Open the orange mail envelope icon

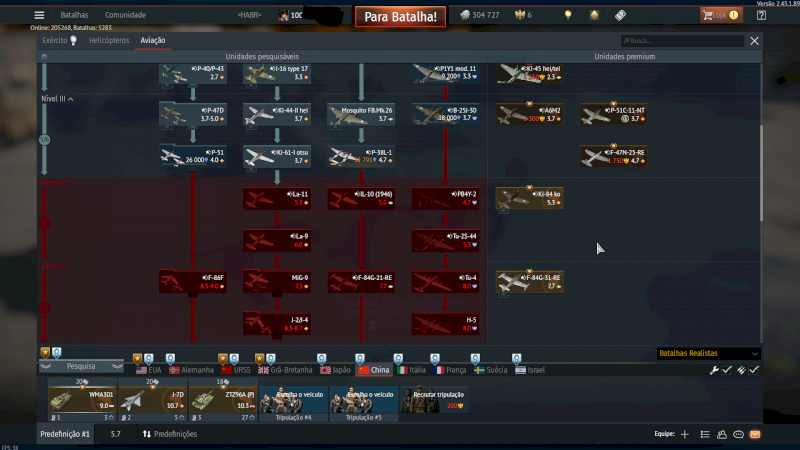755,434
